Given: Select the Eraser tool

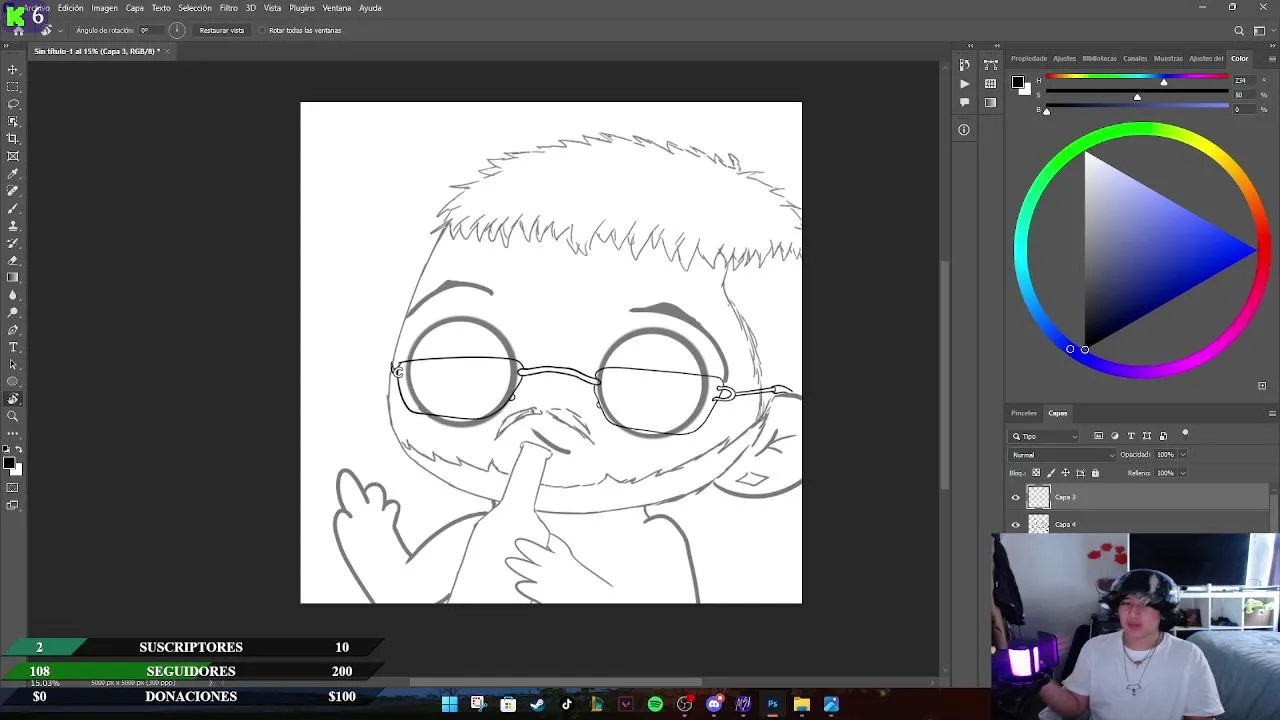Looking at the screenshot, I should pyautogui.click(x=13, y=260).
